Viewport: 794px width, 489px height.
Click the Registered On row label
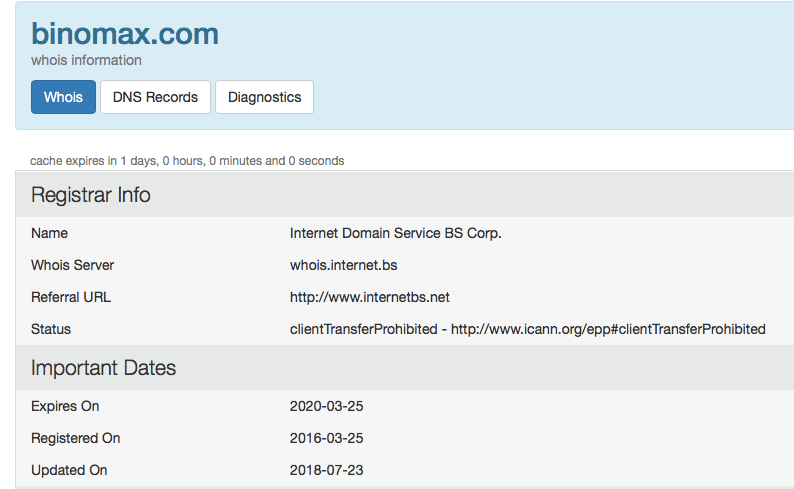tap(75, 438)
